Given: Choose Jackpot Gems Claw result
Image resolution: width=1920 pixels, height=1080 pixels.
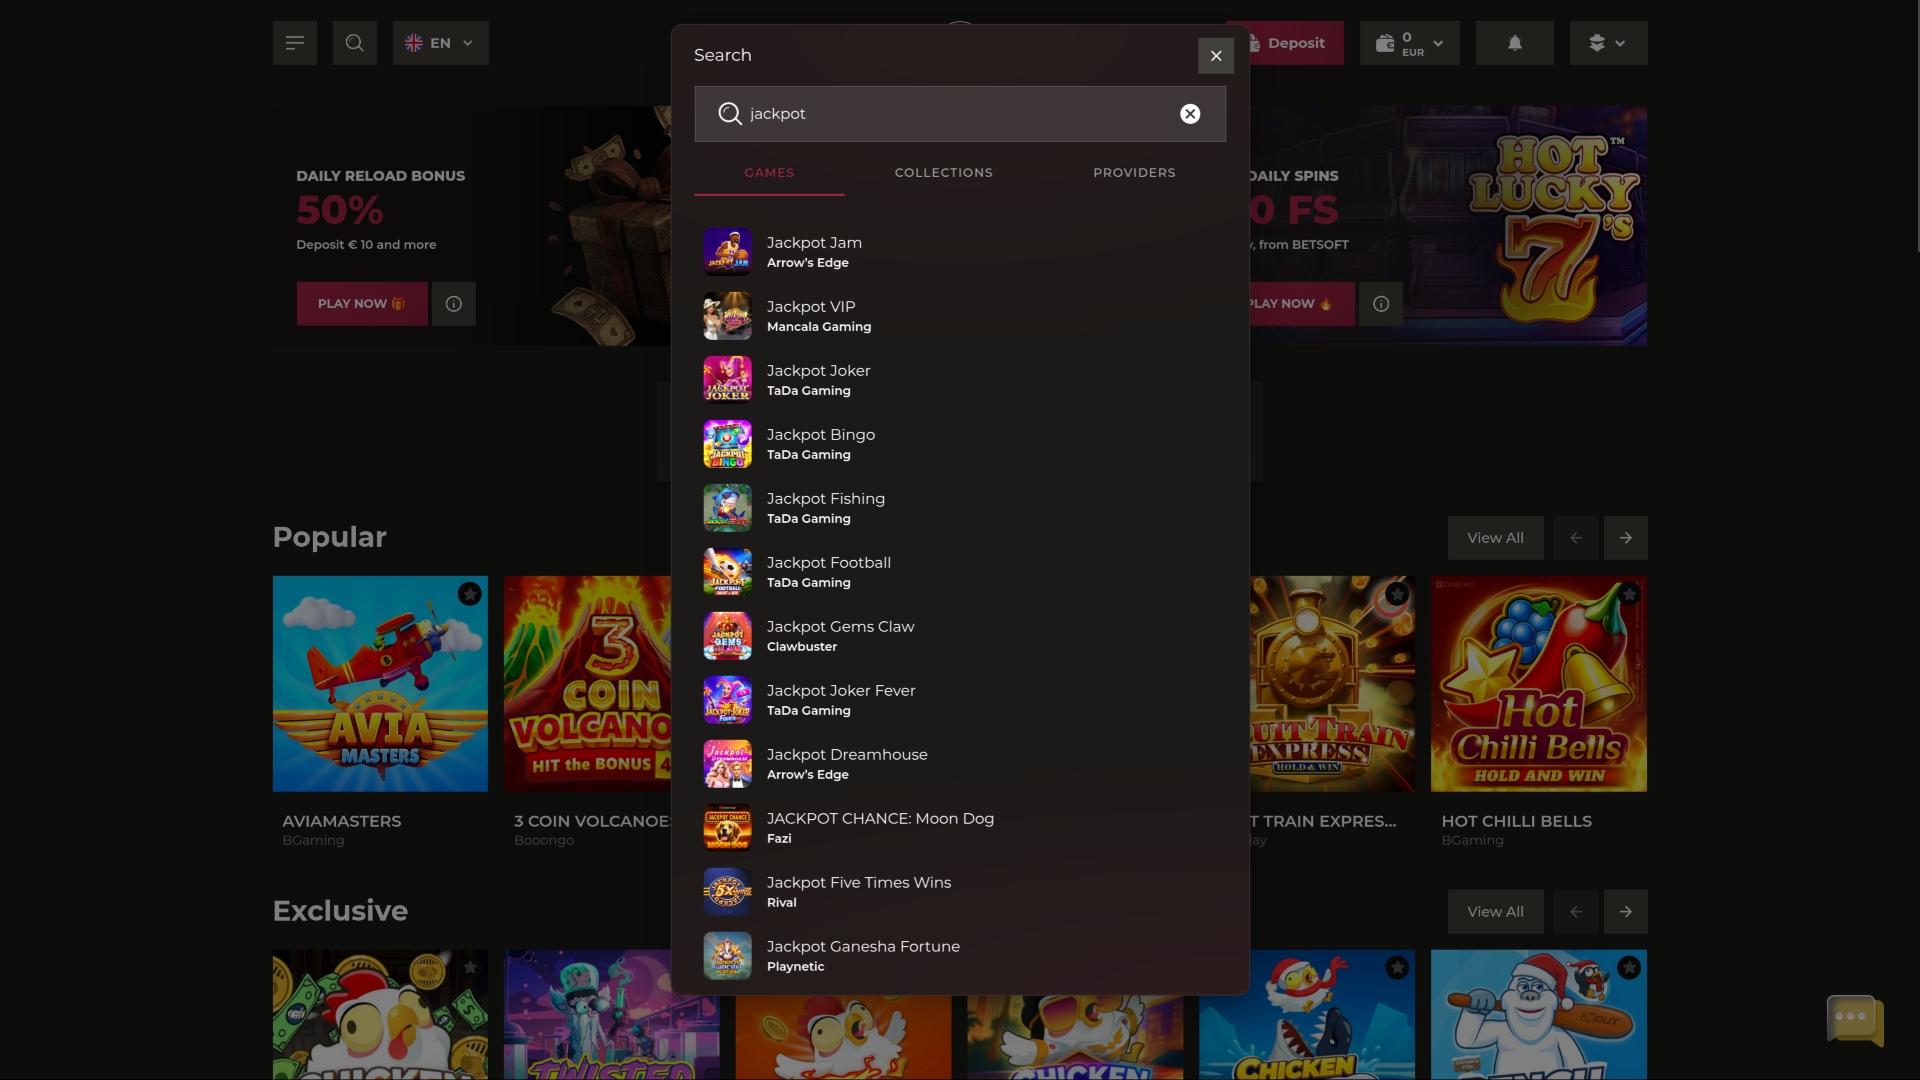Looking at the screenshot, I should 960,636.
